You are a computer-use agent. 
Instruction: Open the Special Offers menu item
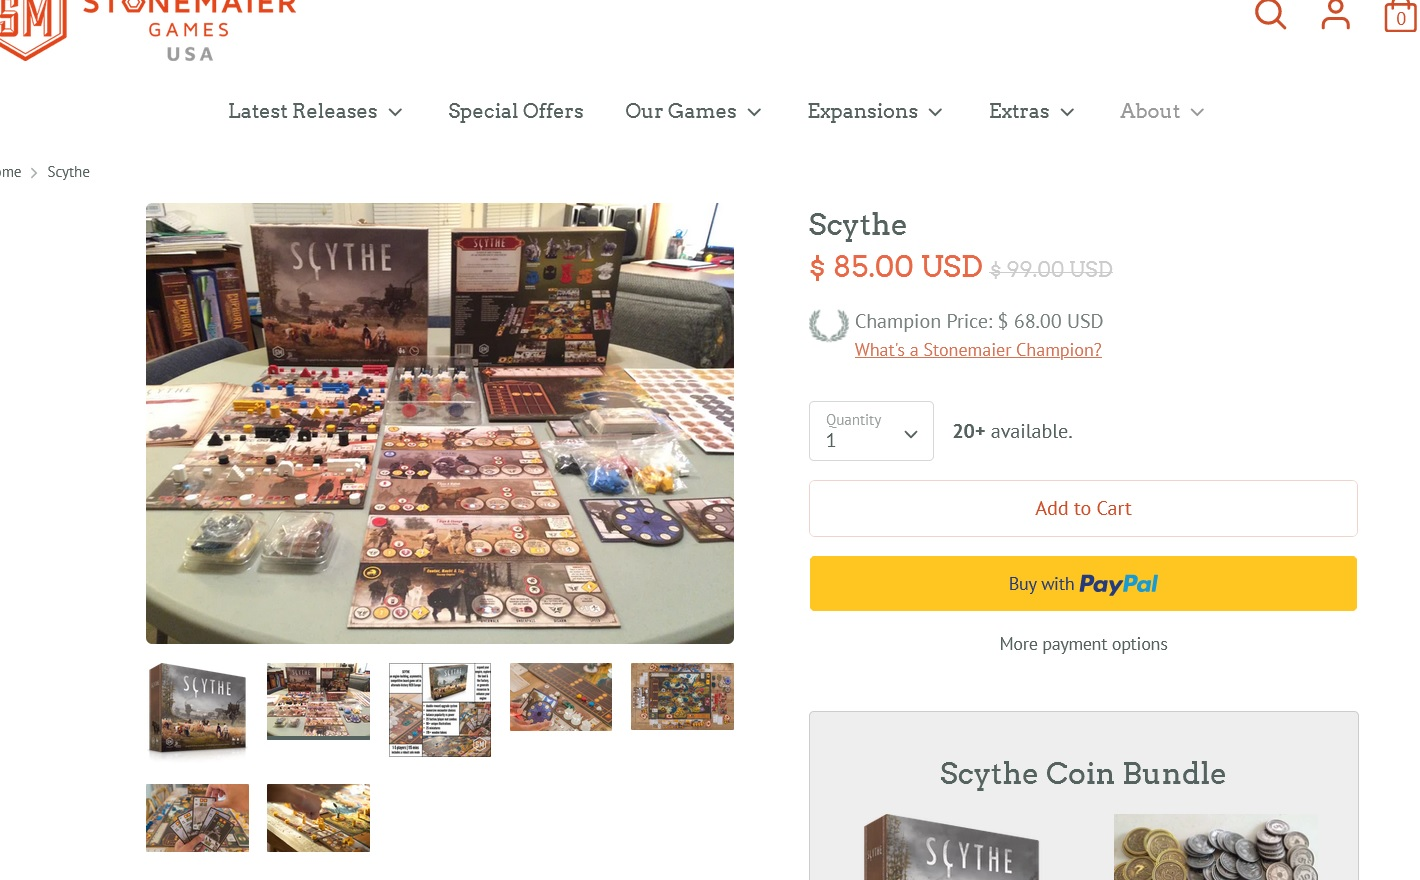coord(516,111)
